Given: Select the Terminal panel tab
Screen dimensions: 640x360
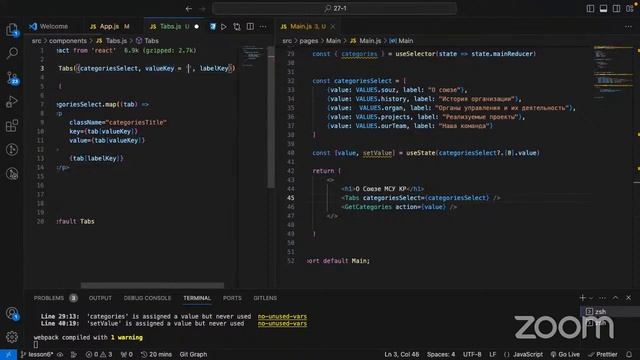Looking at the screenshot, I should pyautogui.click(x=197, y=298).
